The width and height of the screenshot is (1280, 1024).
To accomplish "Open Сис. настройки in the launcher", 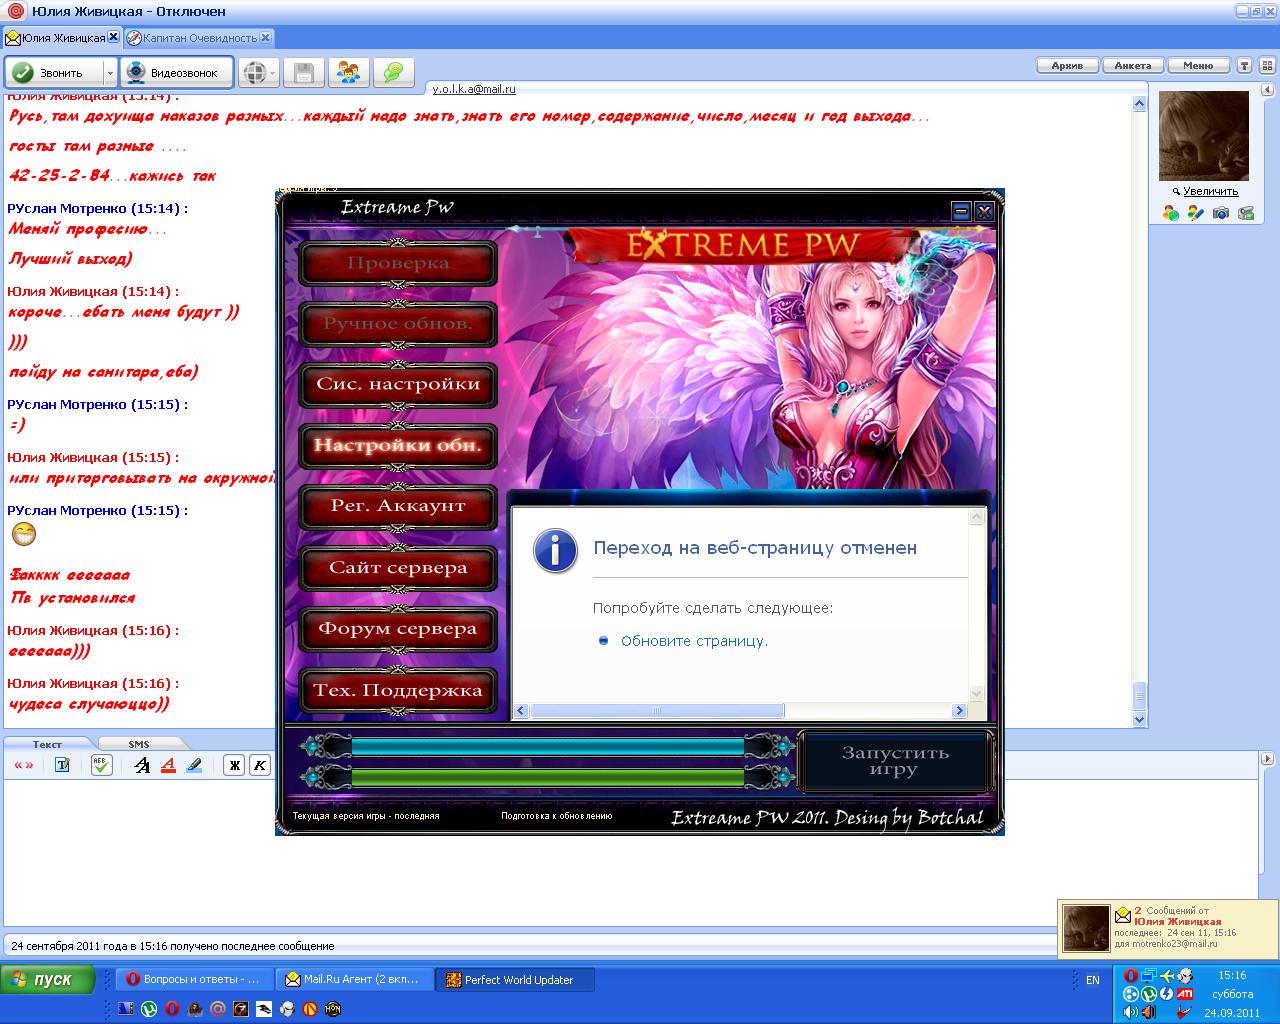I will pos(398,384).
